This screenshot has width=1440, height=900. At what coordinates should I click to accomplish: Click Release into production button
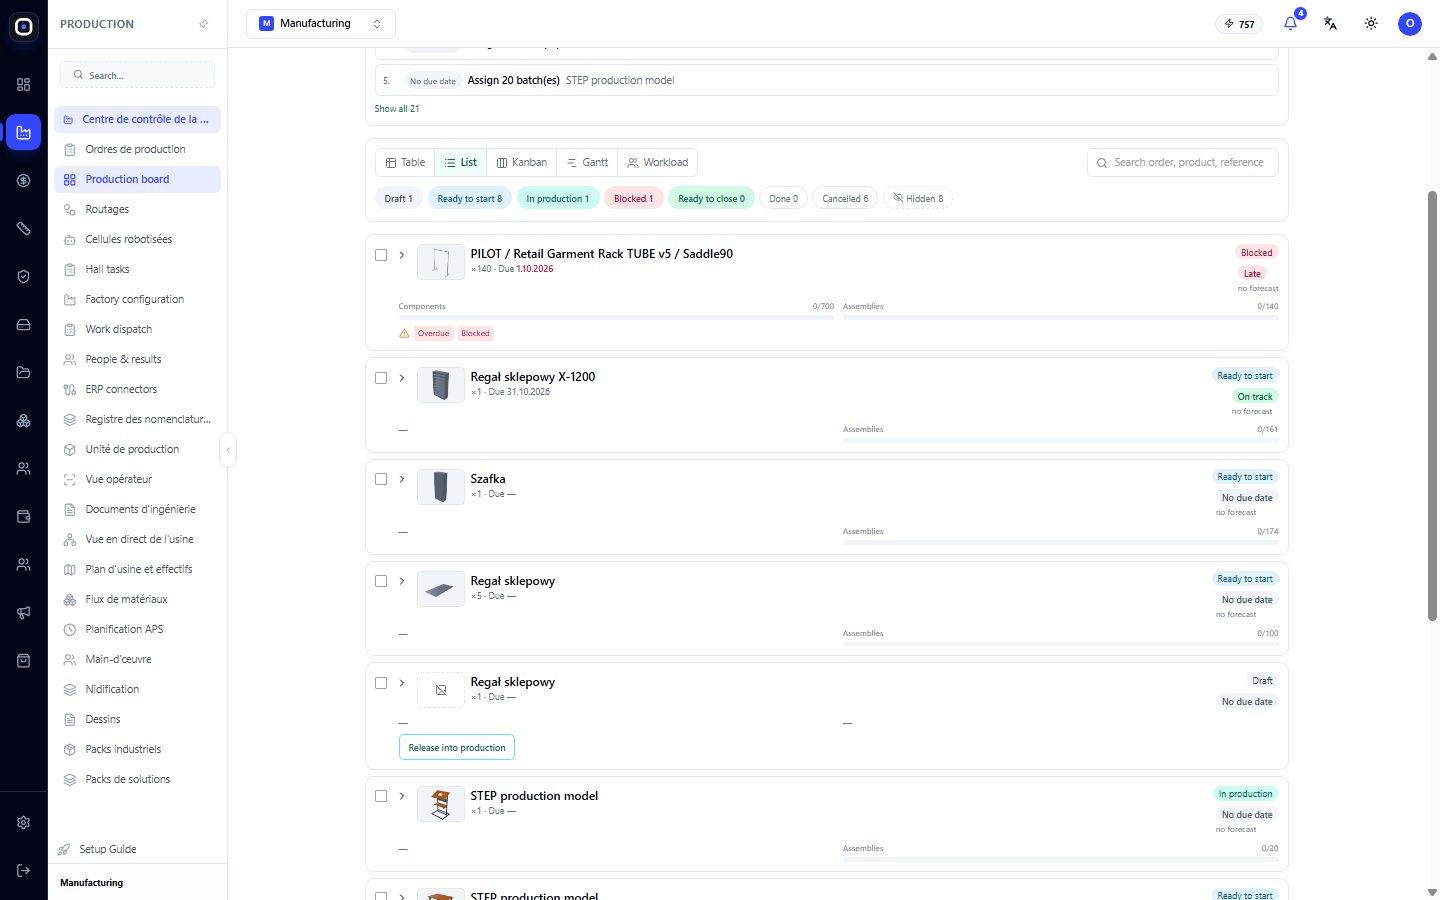point(457,747)
